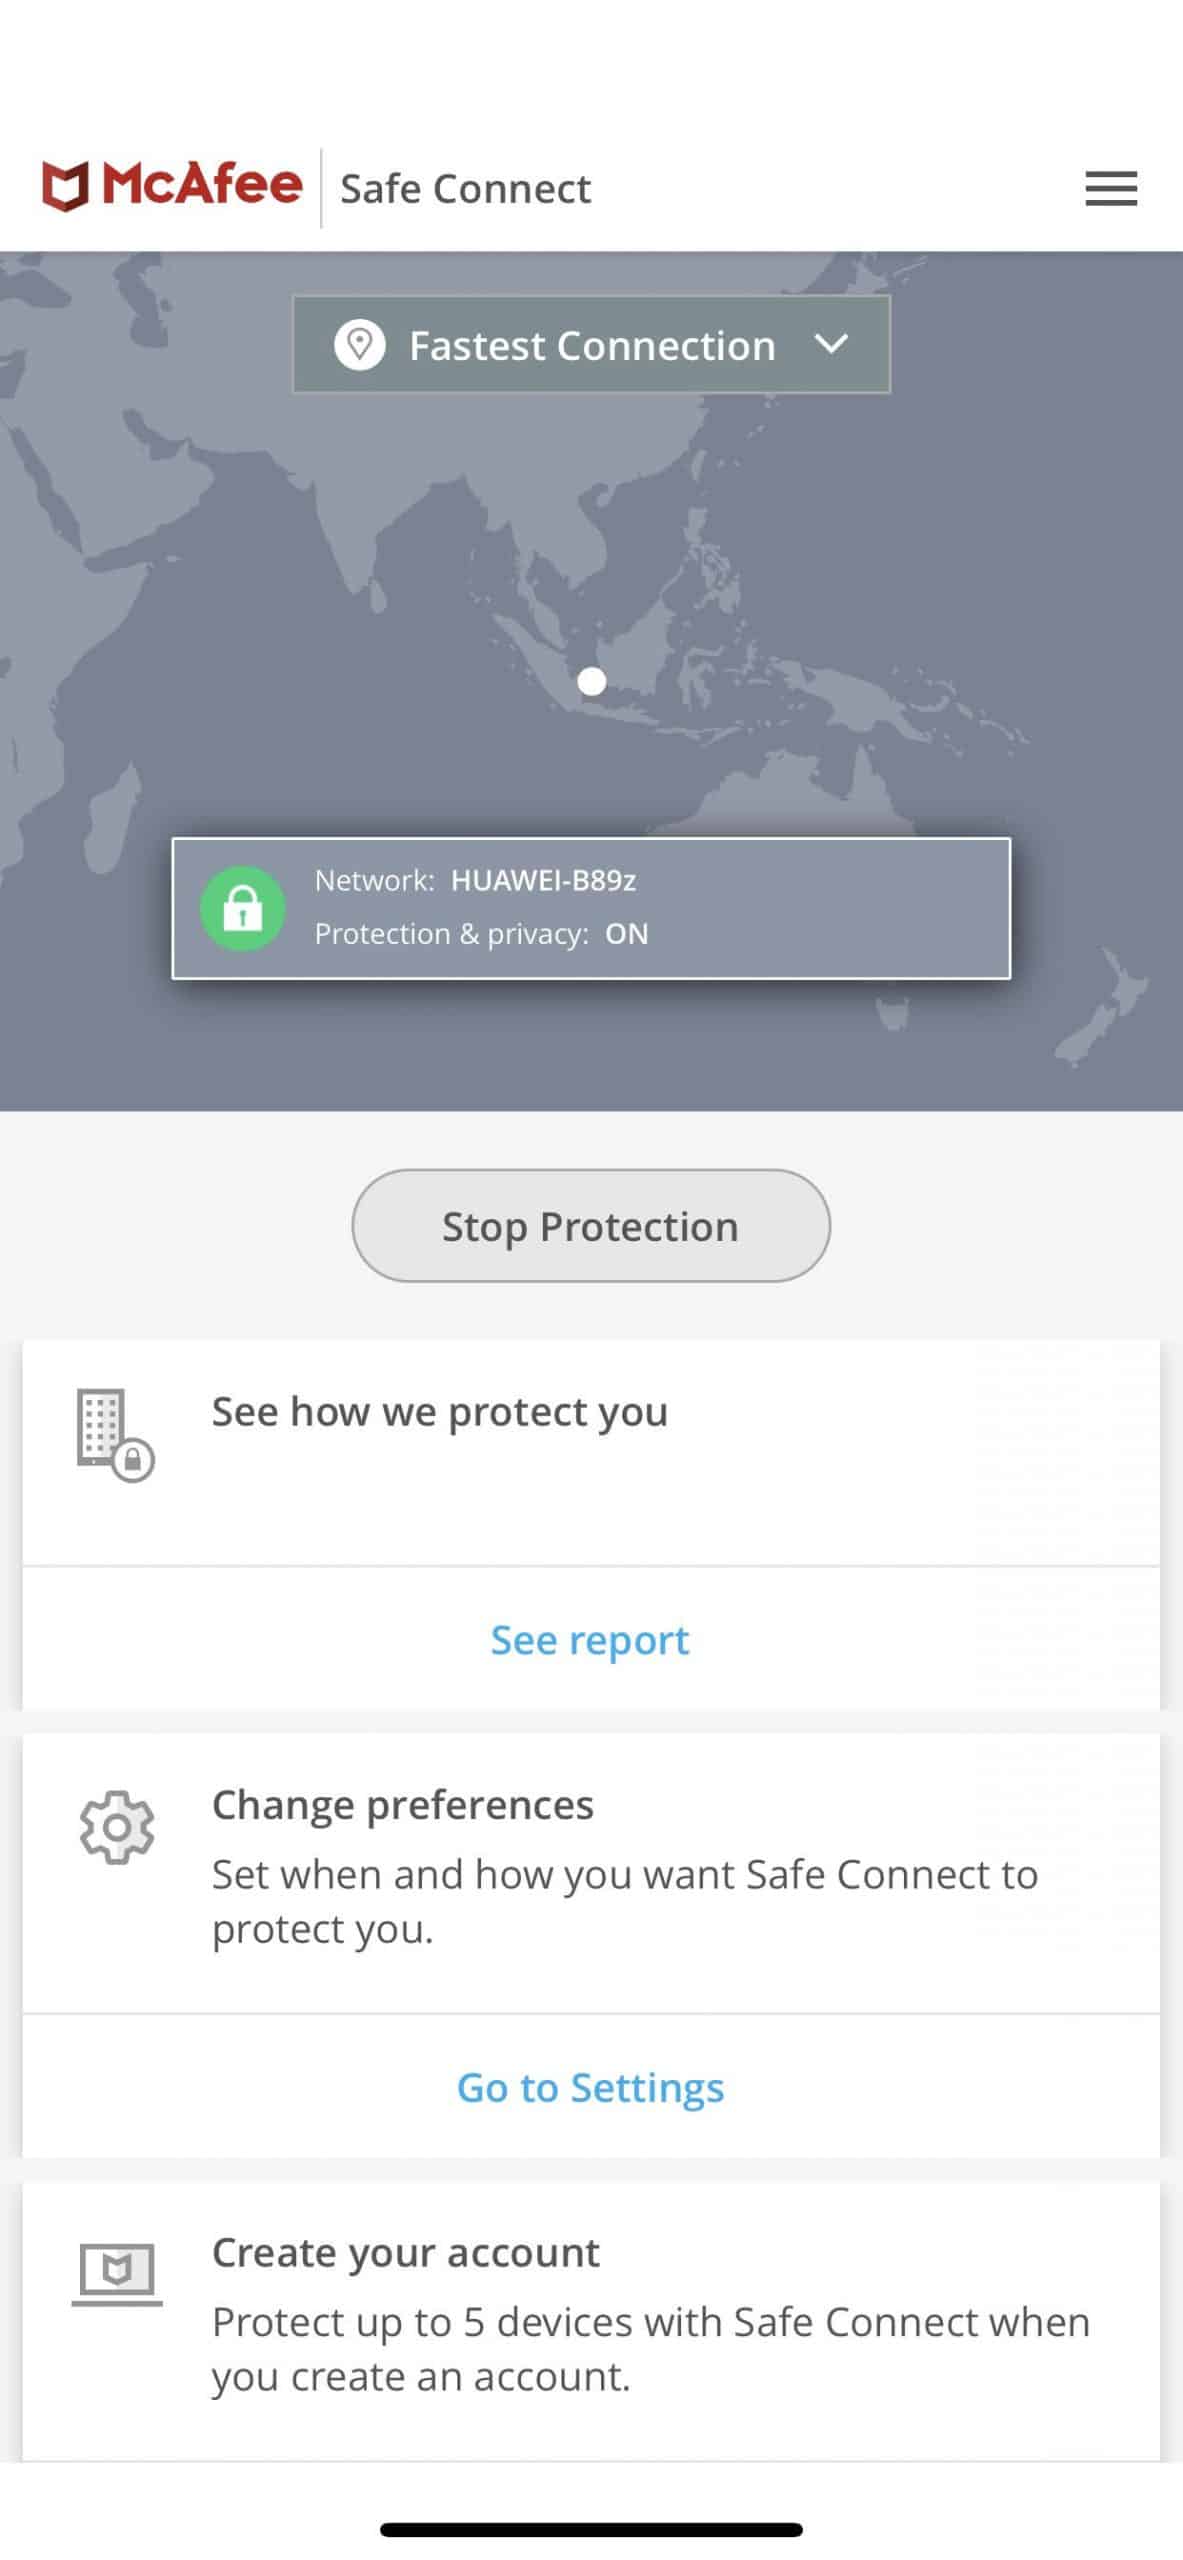Image resolution: width=1183 pixels, height=2560 pixels.
Task: Click the McAfee shield logo
Action: click(x=66, y=185)
